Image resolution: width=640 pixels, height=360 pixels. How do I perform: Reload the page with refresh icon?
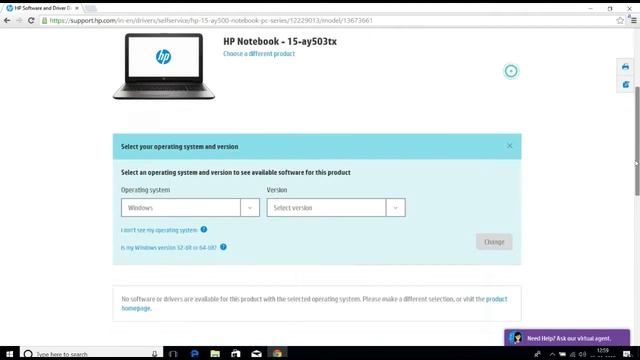coord(31,20)
